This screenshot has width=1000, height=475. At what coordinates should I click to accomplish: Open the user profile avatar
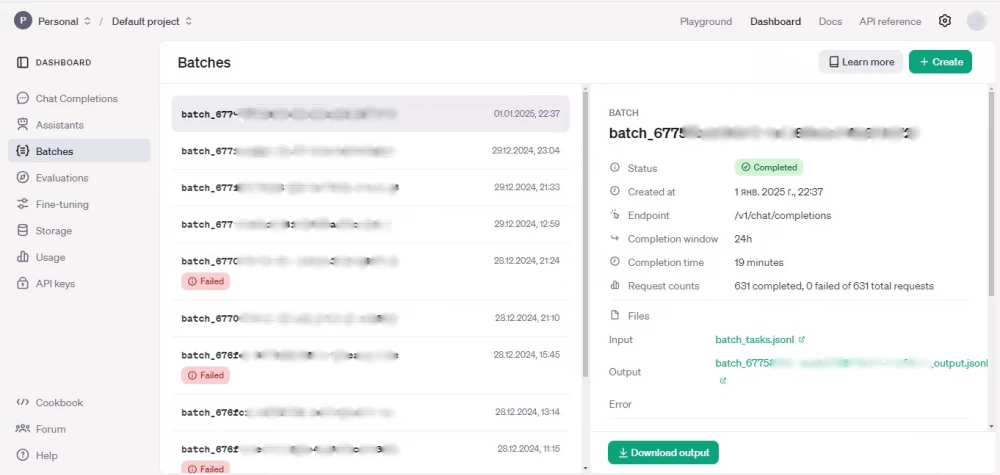pos(976,21)
